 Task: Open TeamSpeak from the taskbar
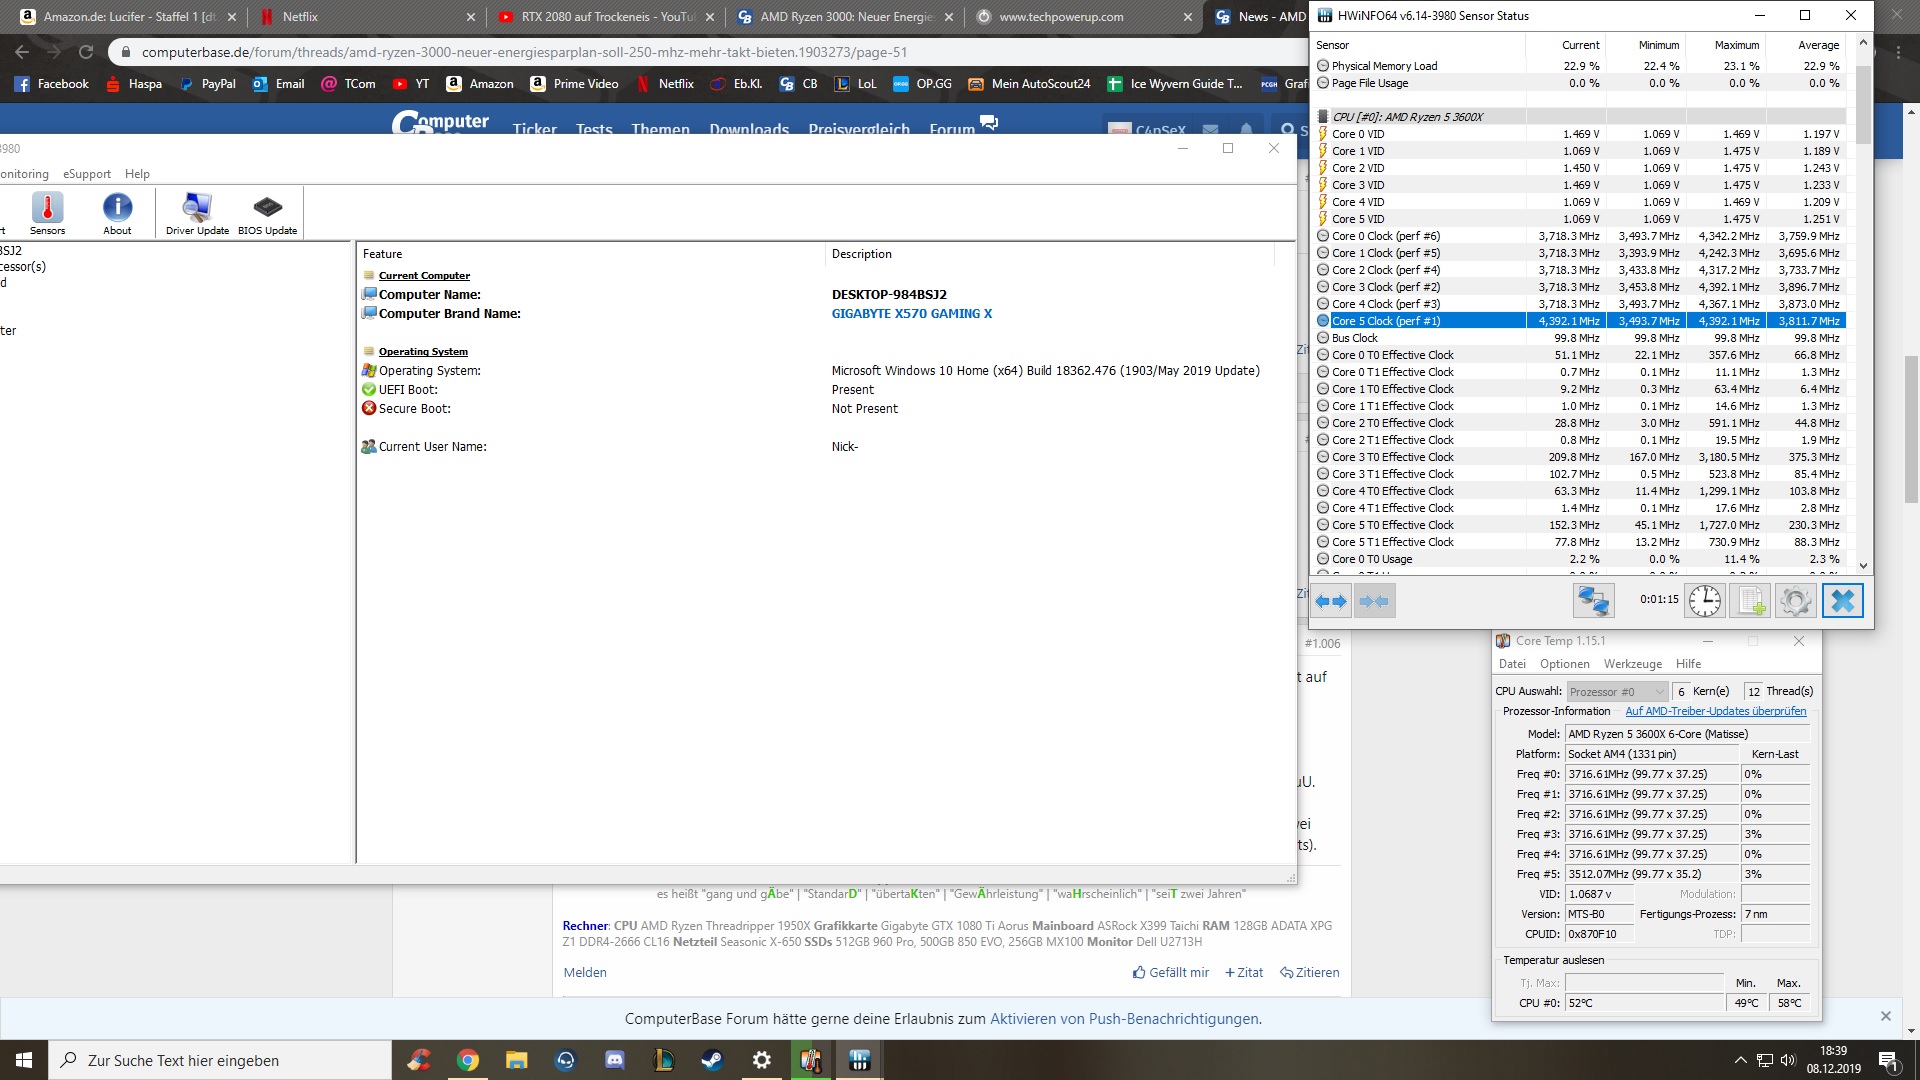tap(566, 1060)
